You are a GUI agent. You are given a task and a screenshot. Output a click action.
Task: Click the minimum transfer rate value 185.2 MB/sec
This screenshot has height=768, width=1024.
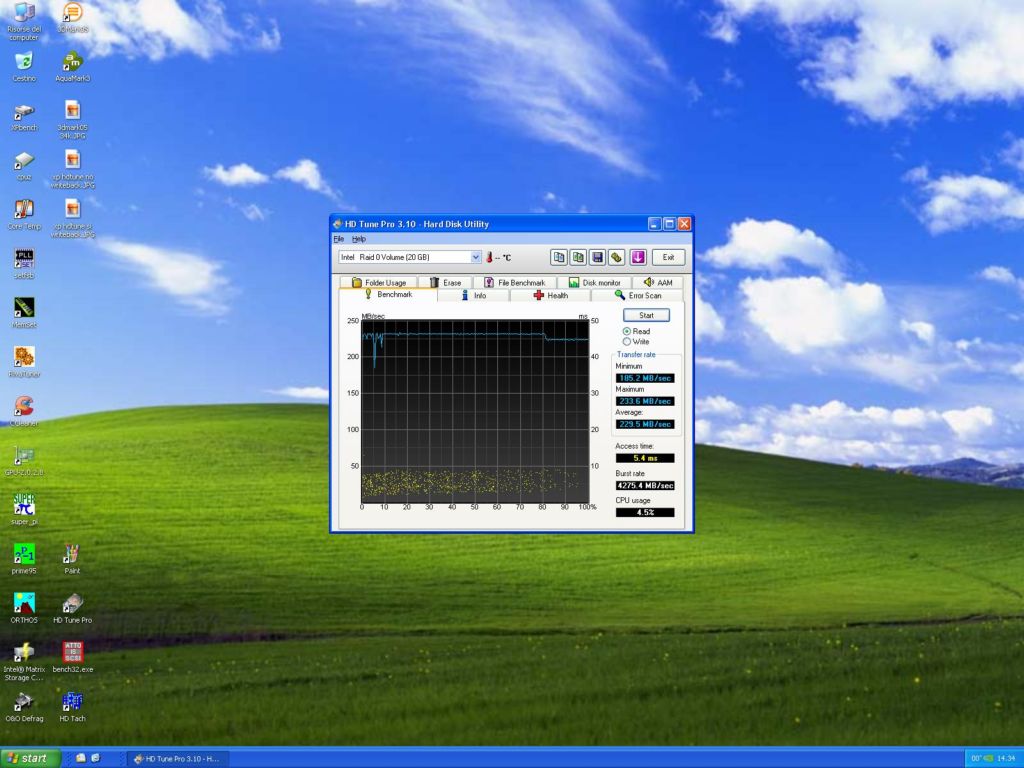click(x=645, y=378)
